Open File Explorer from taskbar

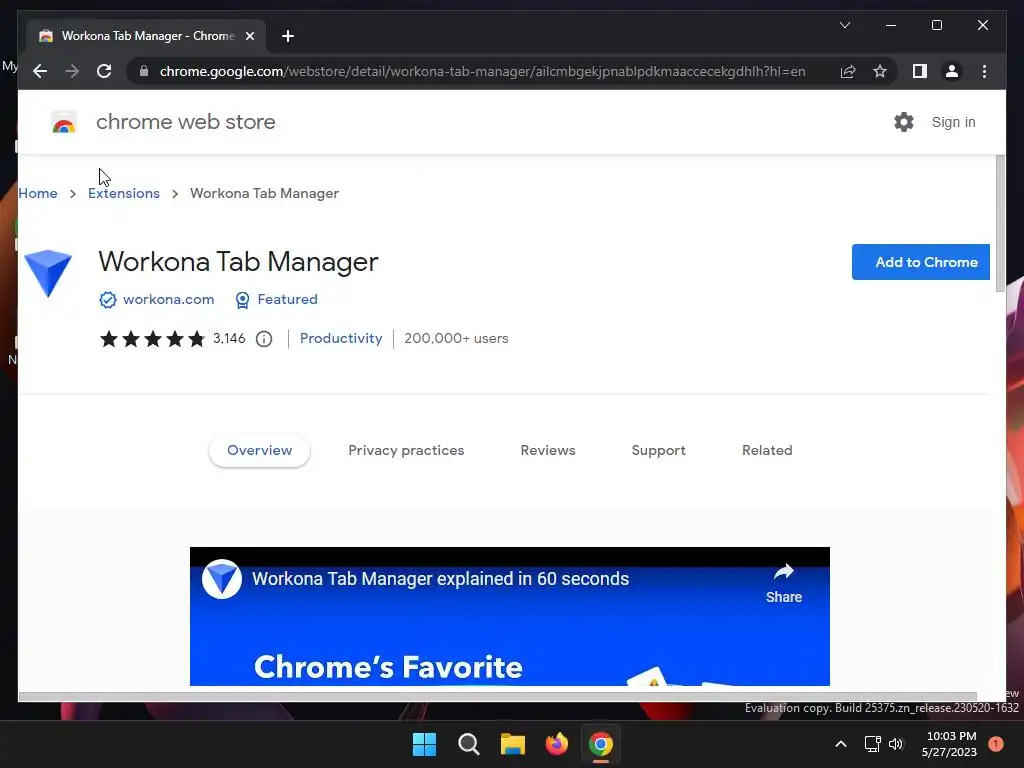tap(513, 744)
